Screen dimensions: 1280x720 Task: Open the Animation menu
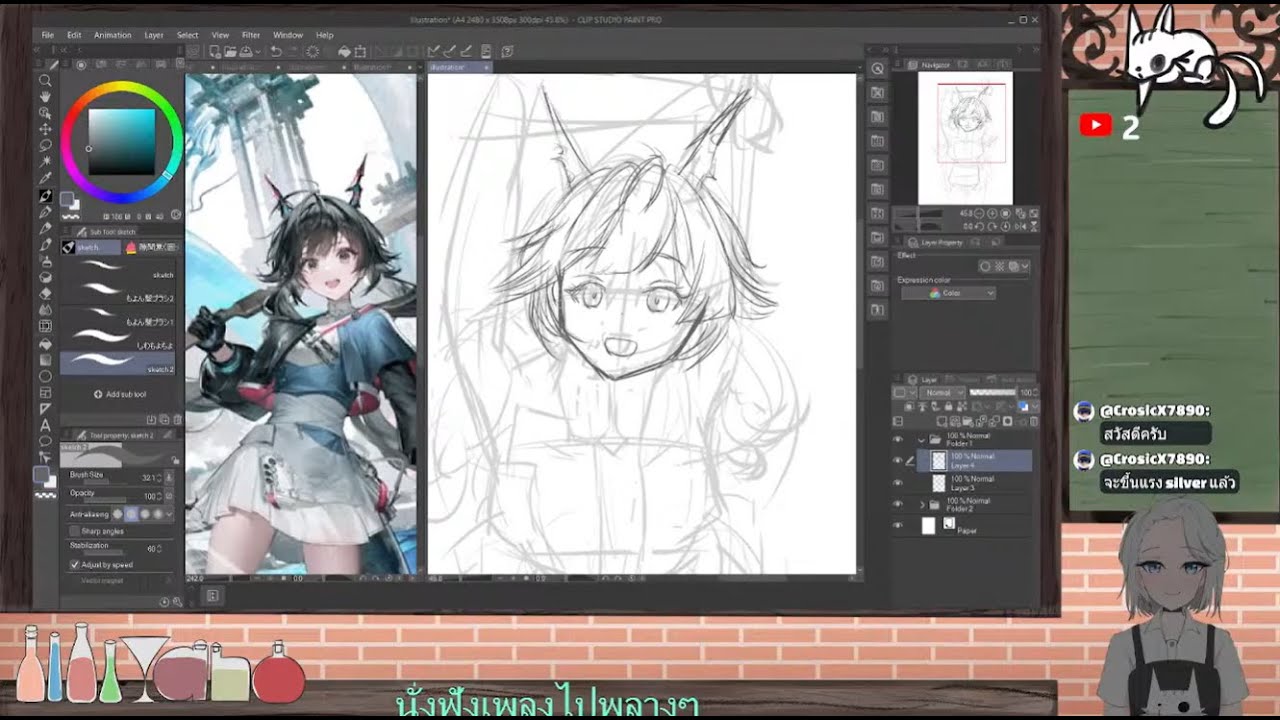pyautogui.click(x=112, y=35)
